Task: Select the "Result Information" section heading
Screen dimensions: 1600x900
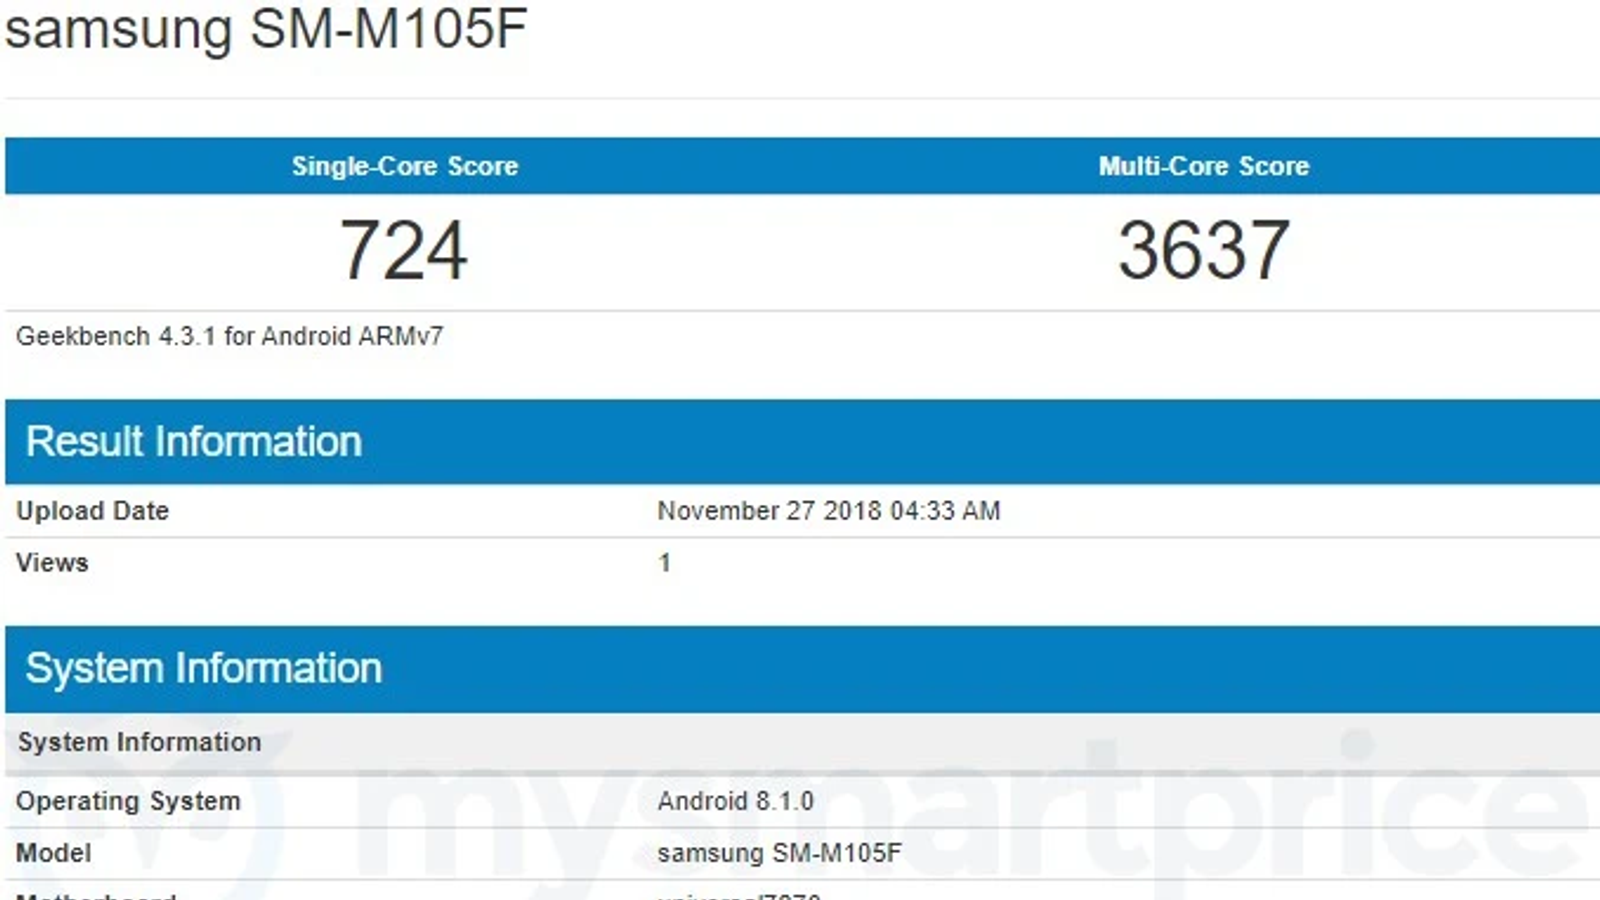Action: pos(194,441)
